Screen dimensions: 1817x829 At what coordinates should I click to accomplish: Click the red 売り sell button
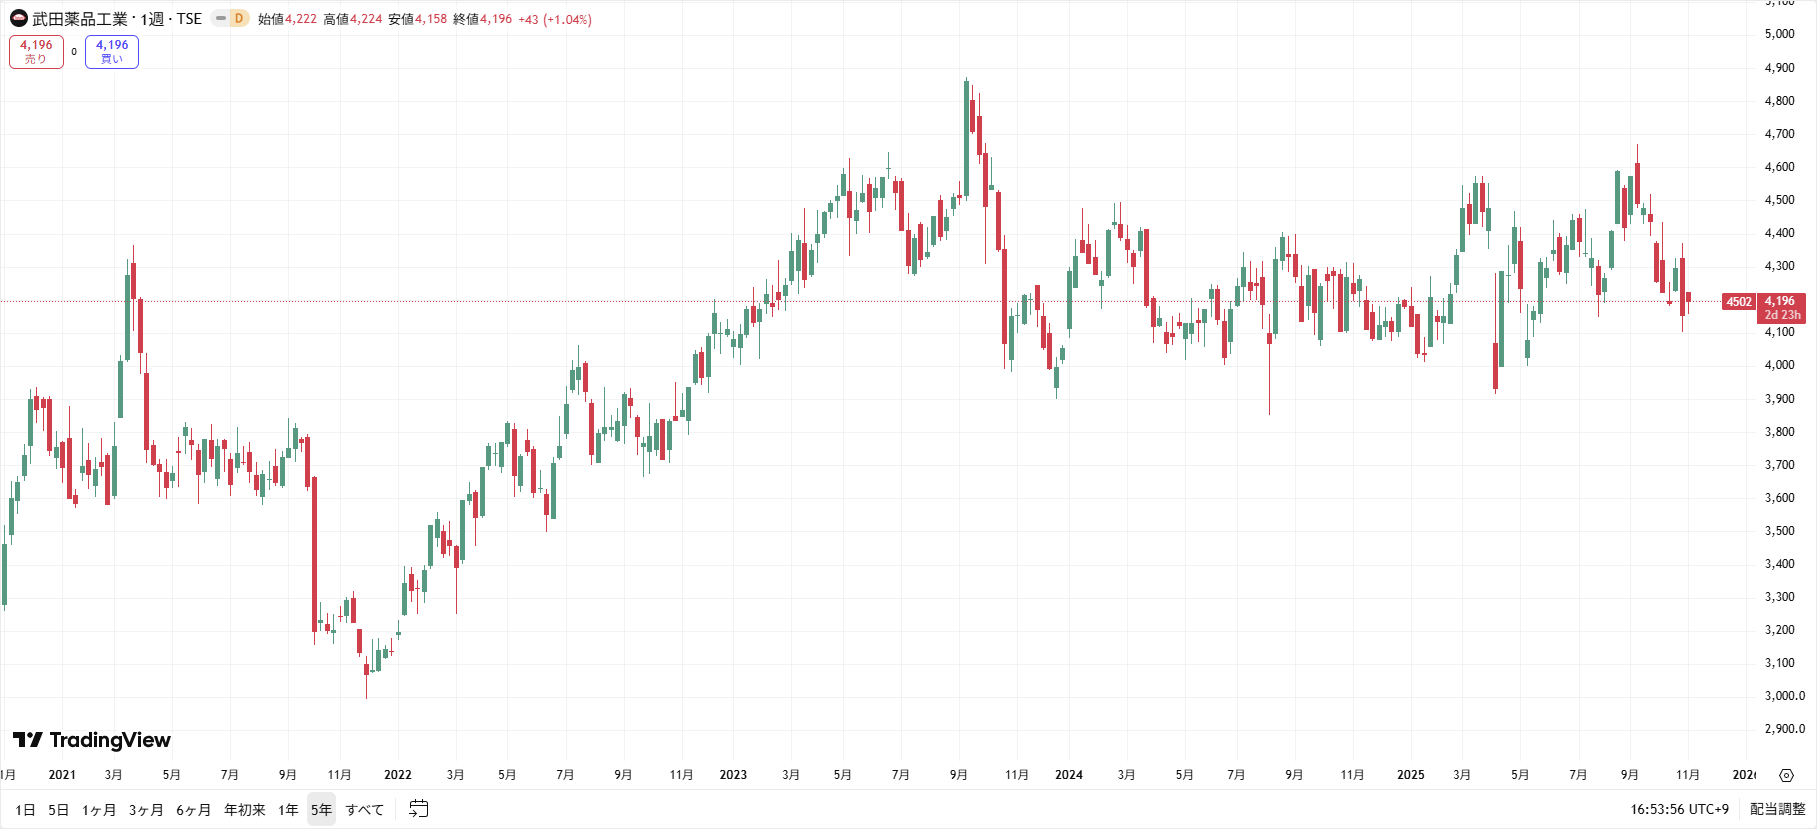click(36, 52)
